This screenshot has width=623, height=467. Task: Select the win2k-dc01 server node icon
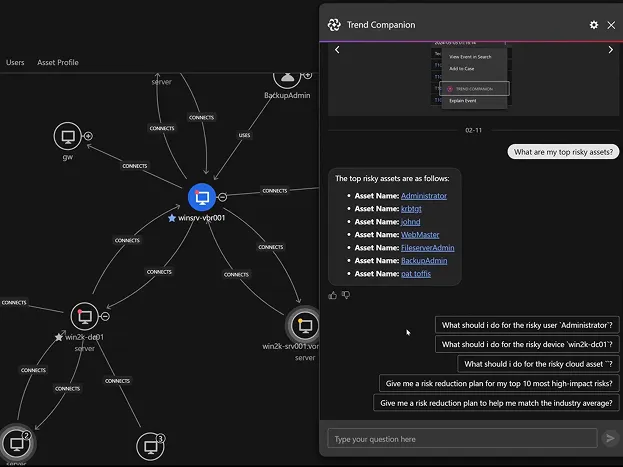coord(84,317)
